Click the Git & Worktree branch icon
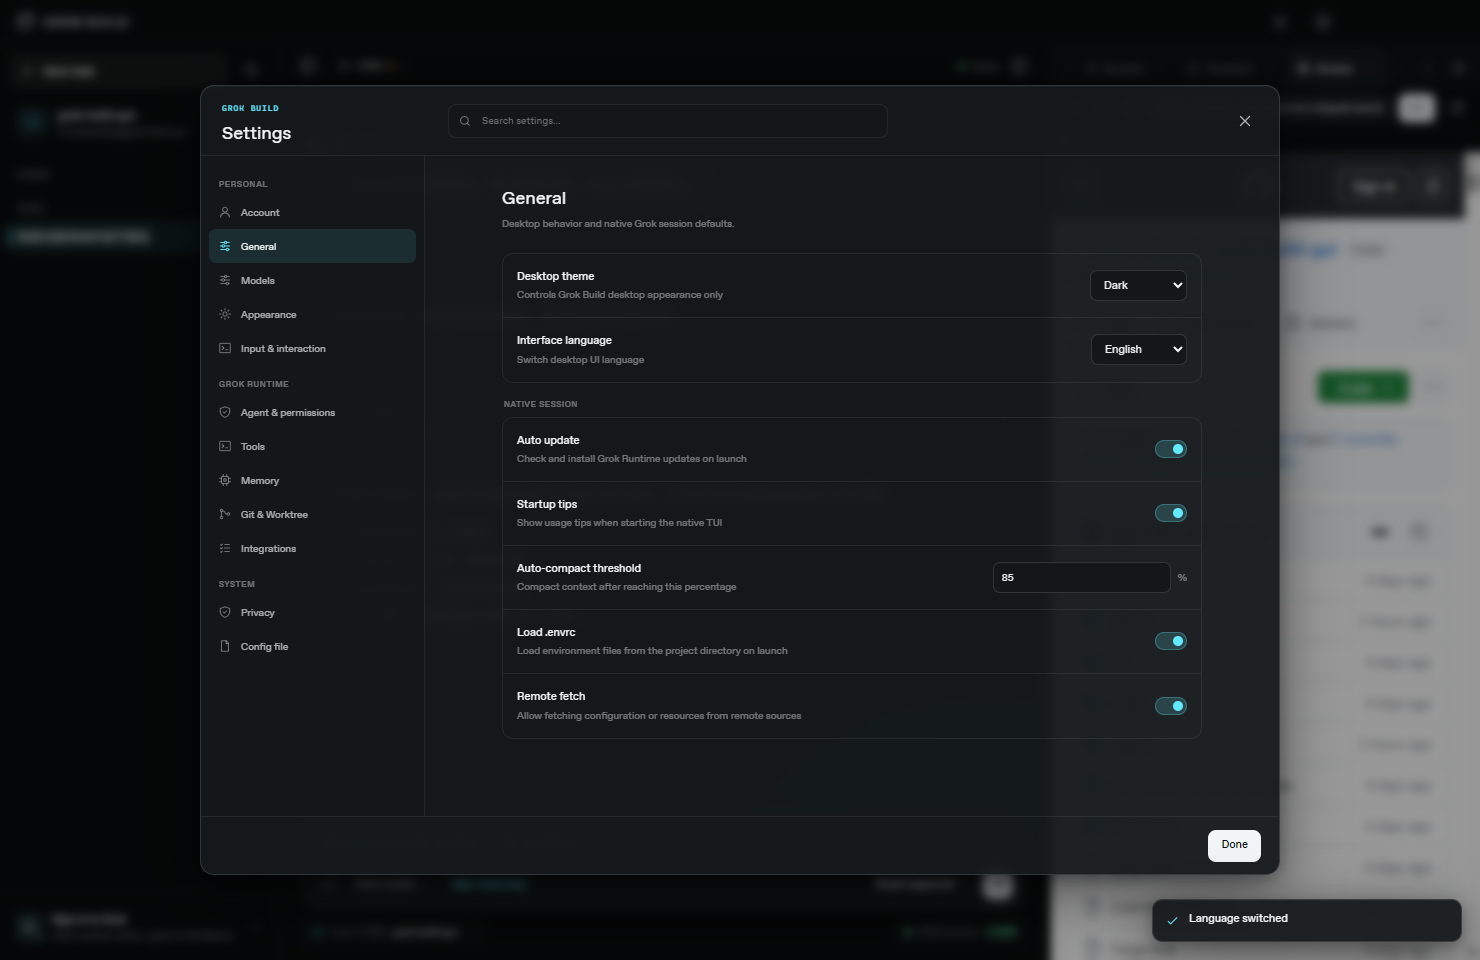Image resolution: width=1480 pixels, height=960 pixels. (225, 514)
